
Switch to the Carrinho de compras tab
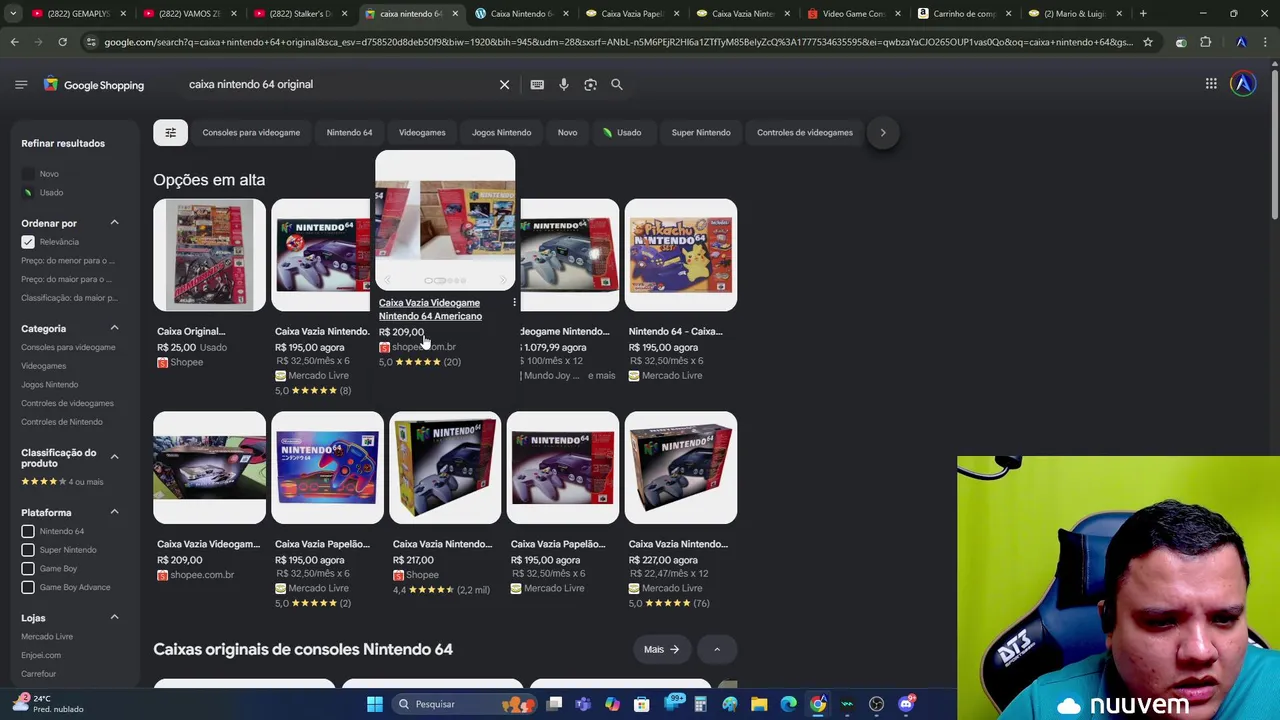(x=963, y=13)
